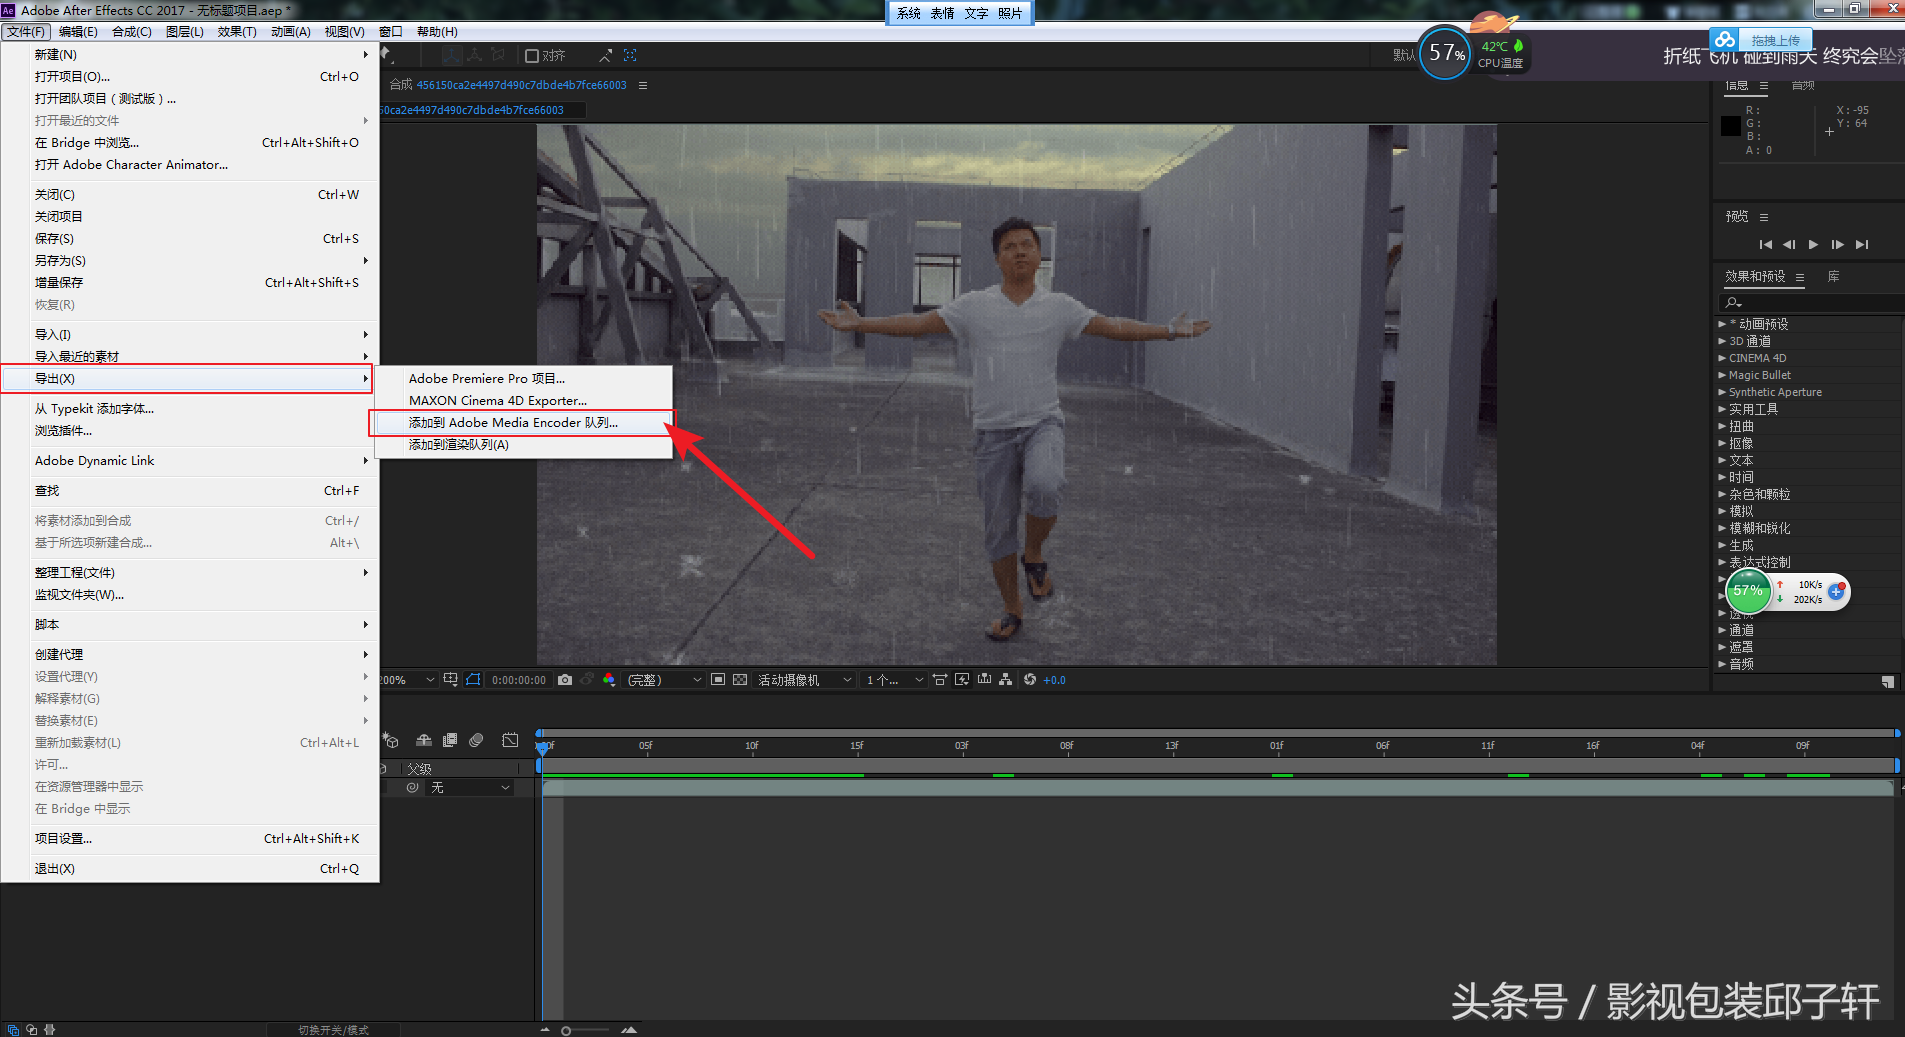Image resolution: width=1905 pixels, height=1037 pixels.
Task: Jump to first frame in preview panel
Action: tap(1766, 245)
